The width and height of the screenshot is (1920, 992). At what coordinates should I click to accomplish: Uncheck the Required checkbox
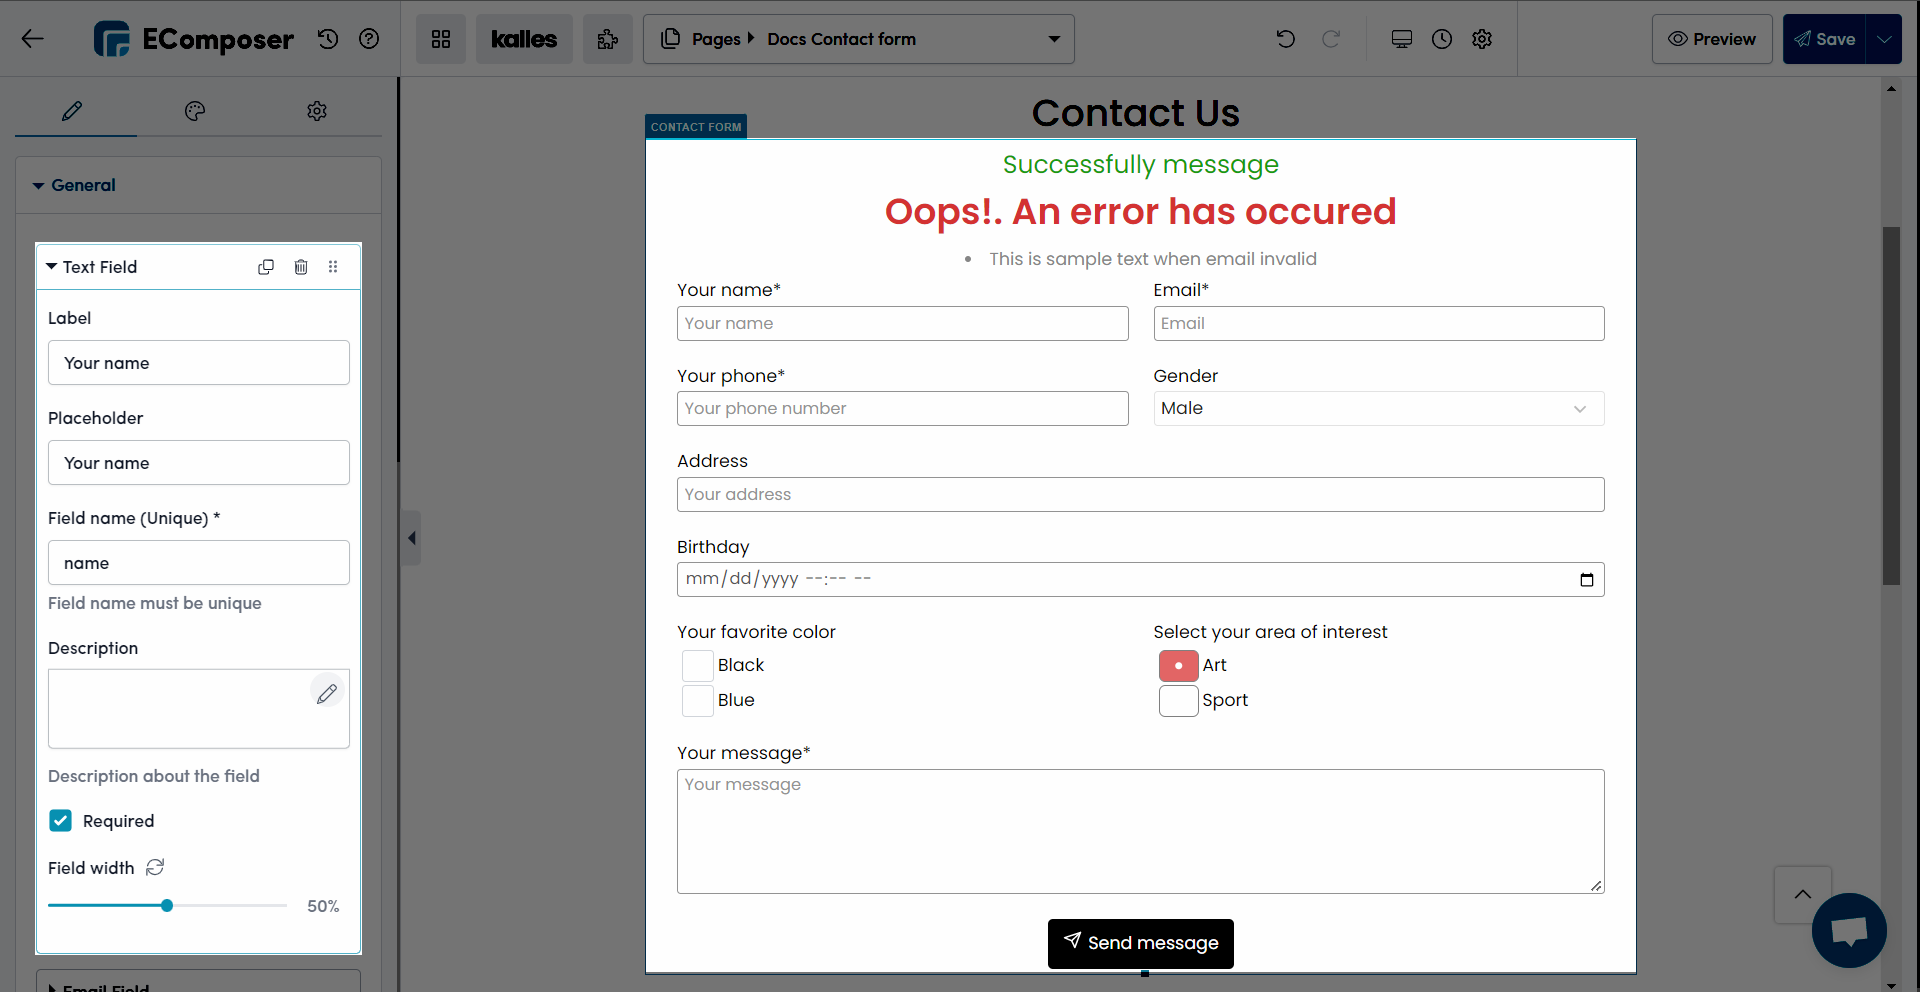click(60, 821)
